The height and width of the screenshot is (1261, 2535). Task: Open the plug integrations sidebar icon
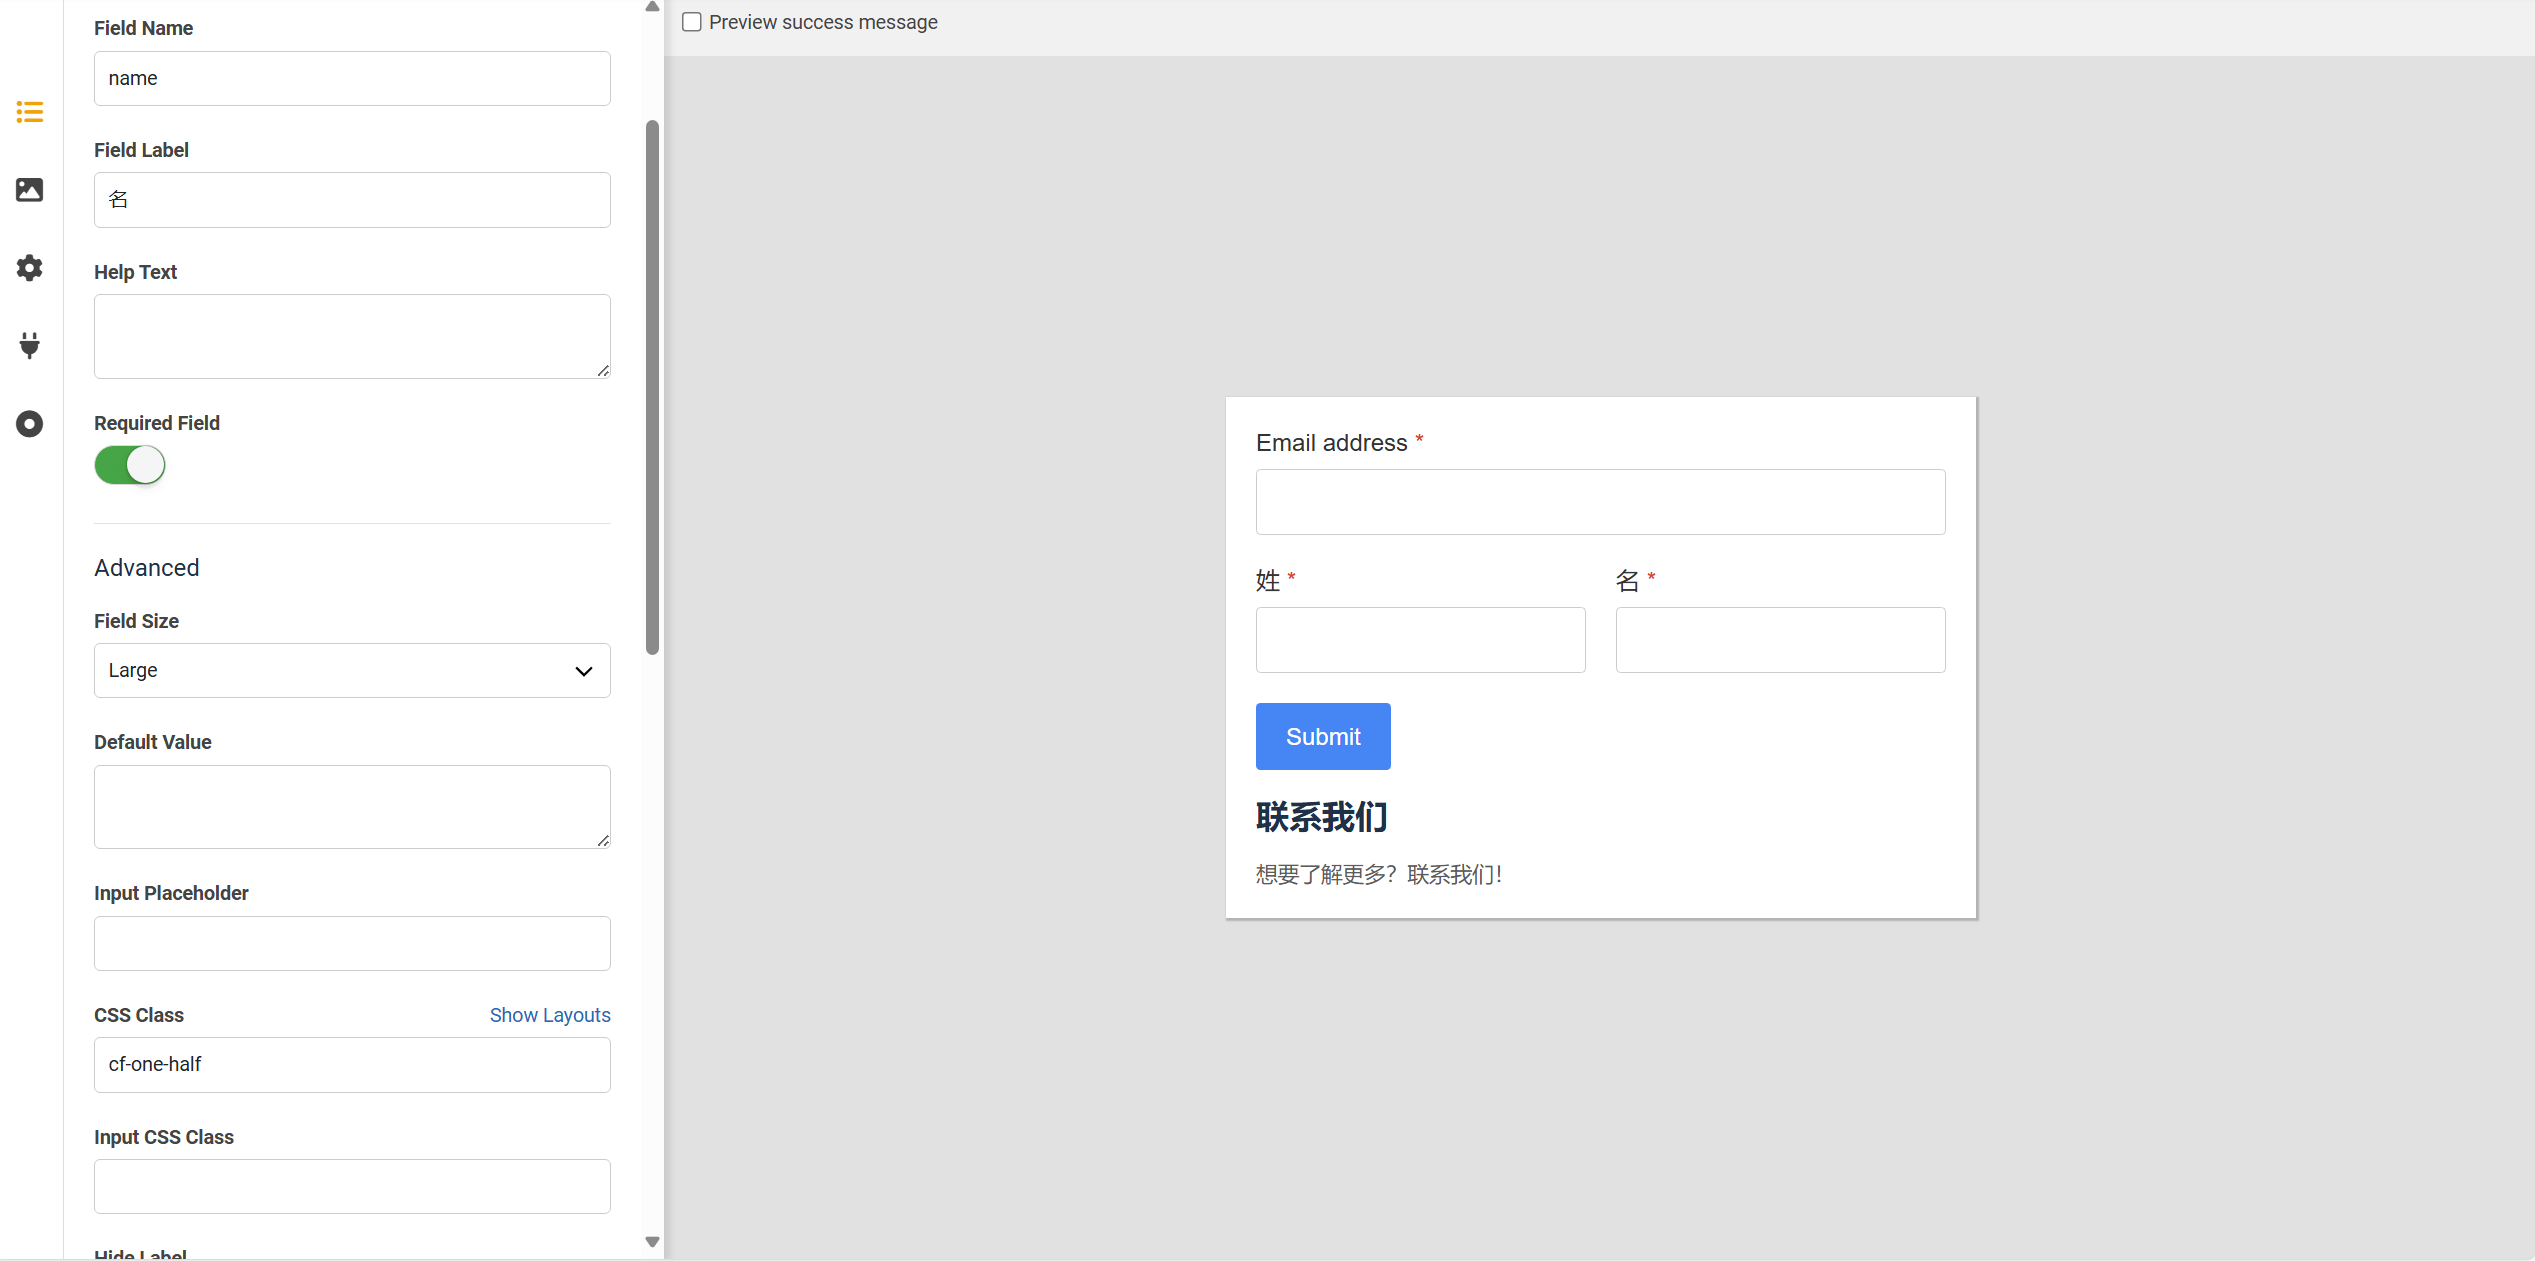[x=30, y=345]
